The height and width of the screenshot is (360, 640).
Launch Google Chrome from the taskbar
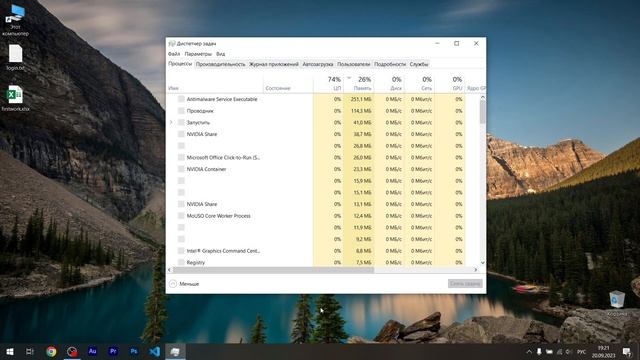[x=51, y=351]
